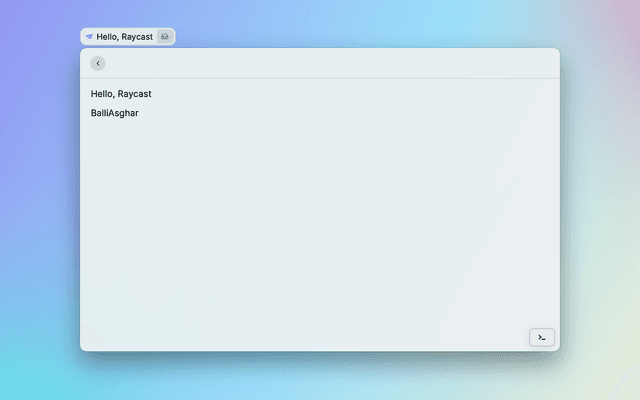Click the top-right corner of the window toolbar
The width and height of the screenshot is (640, 400).
tap(545, 63)
